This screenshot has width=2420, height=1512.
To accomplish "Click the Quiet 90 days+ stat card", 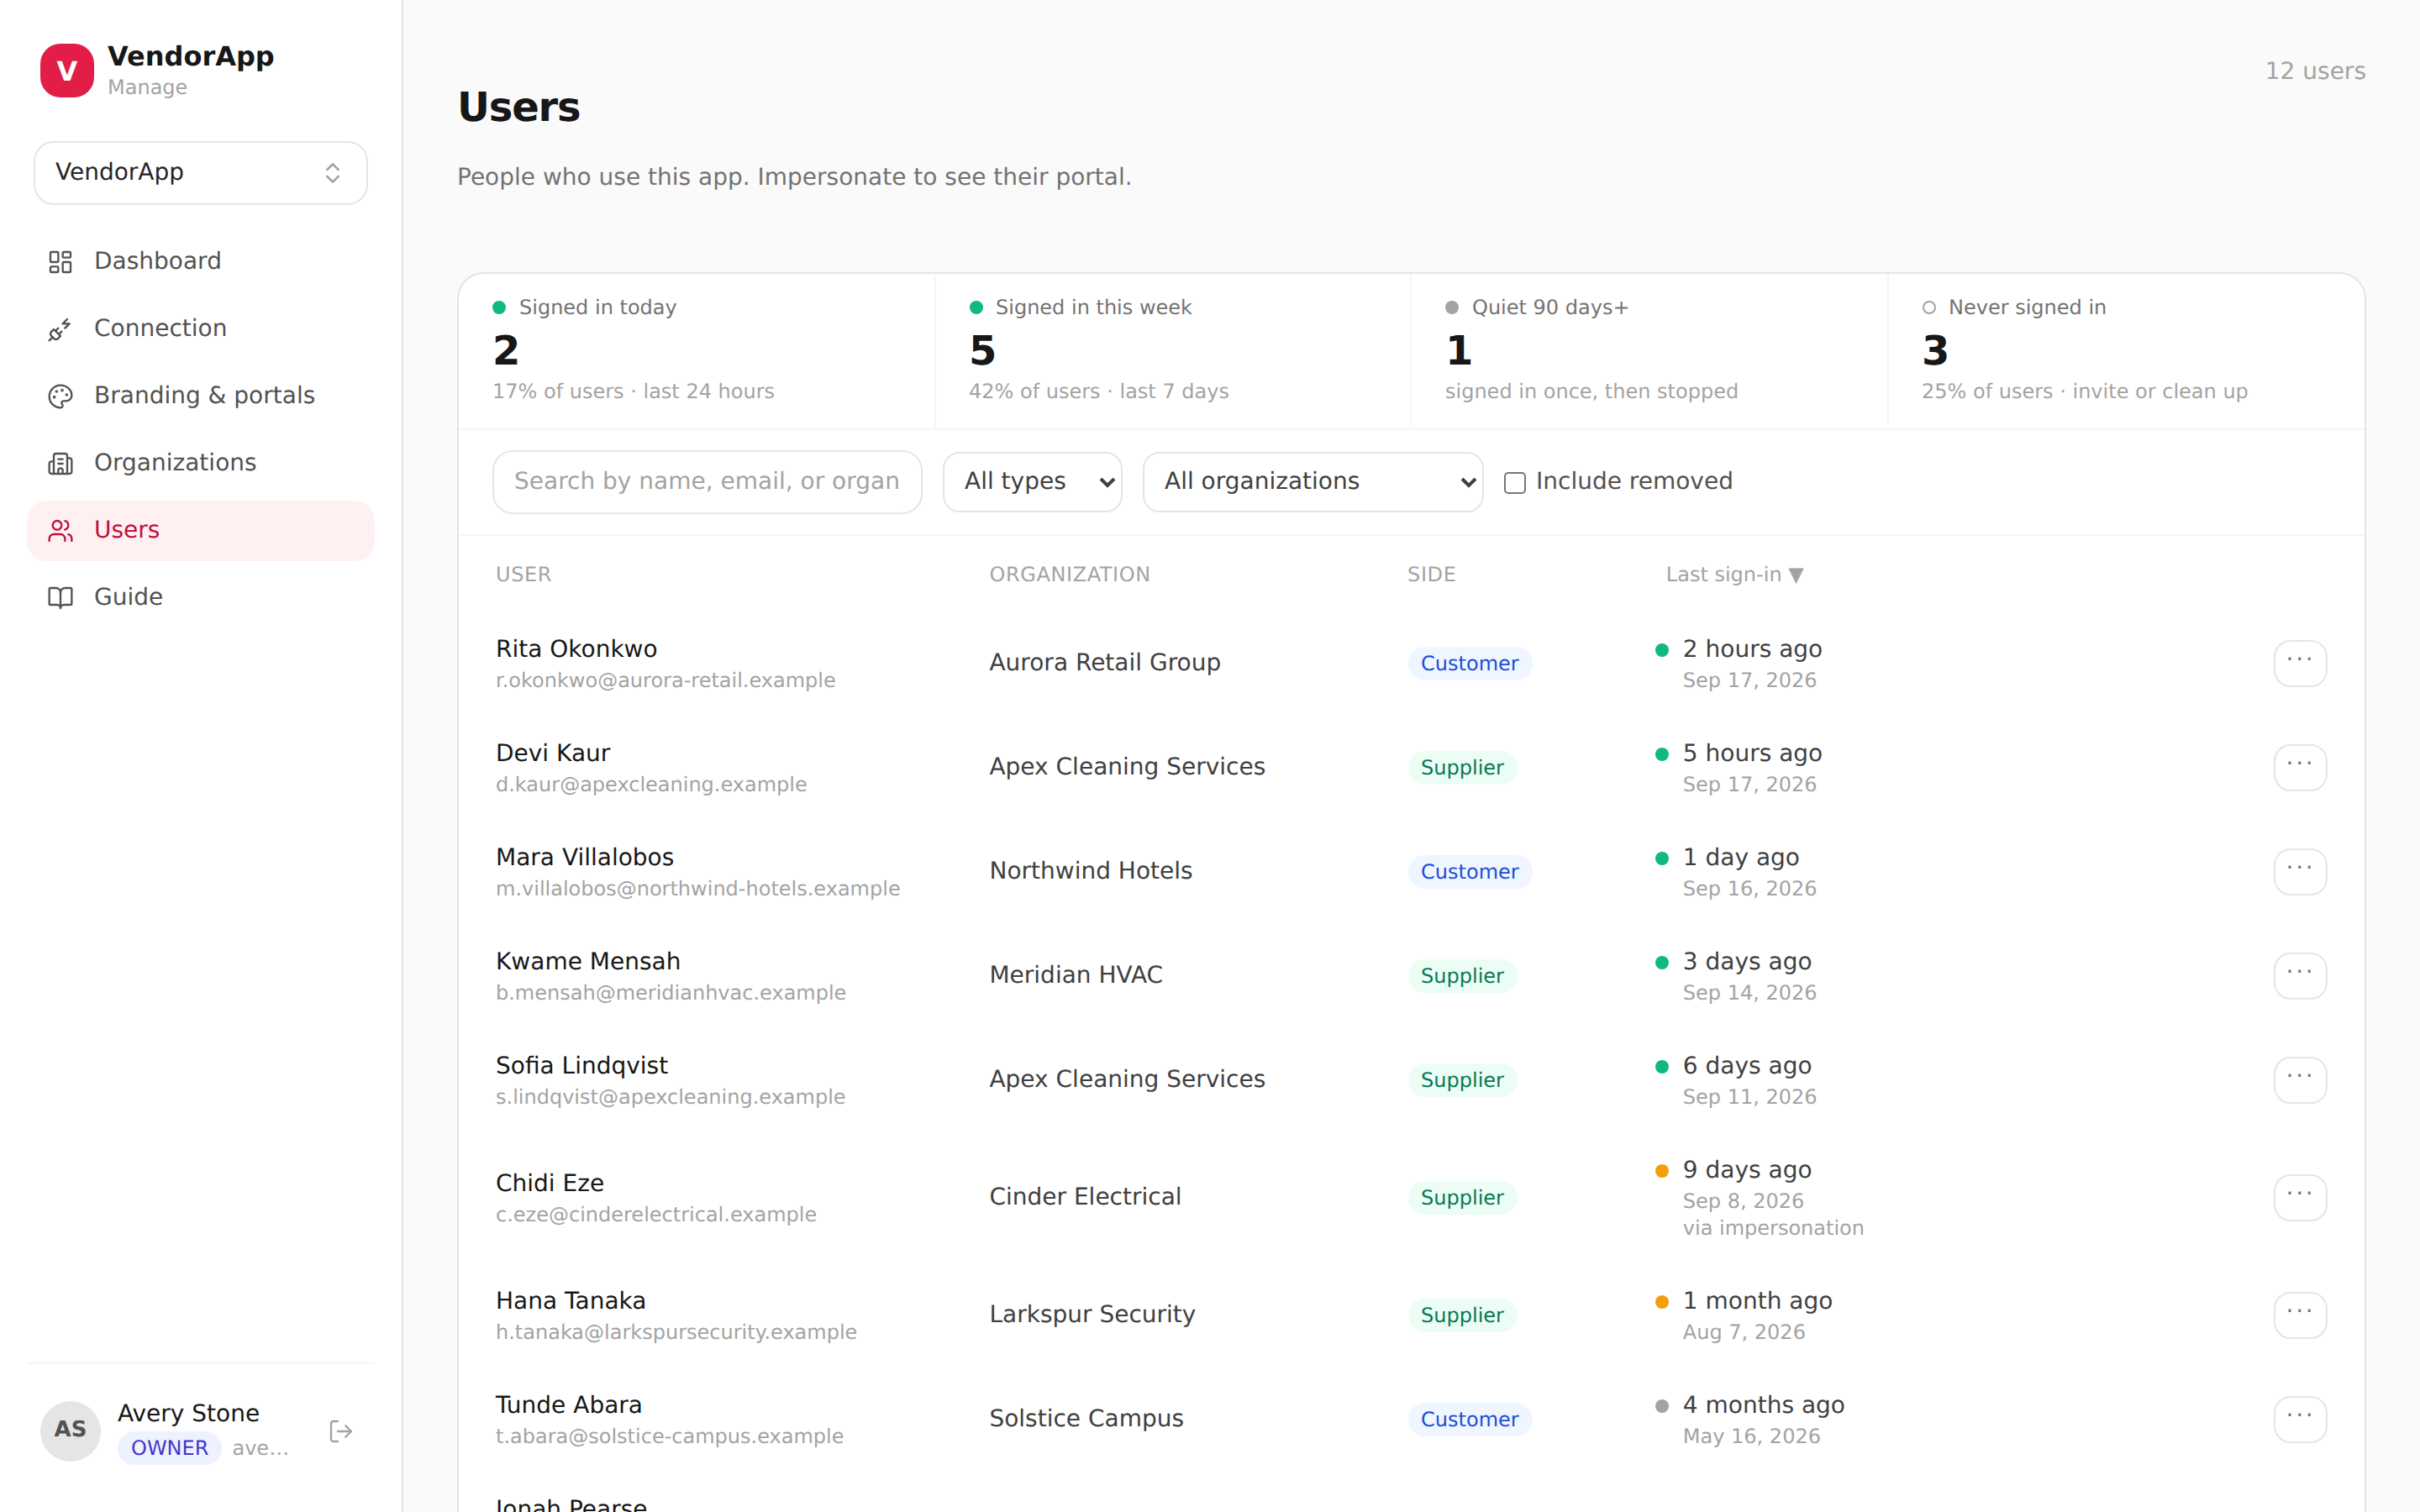I will 1649,350.
